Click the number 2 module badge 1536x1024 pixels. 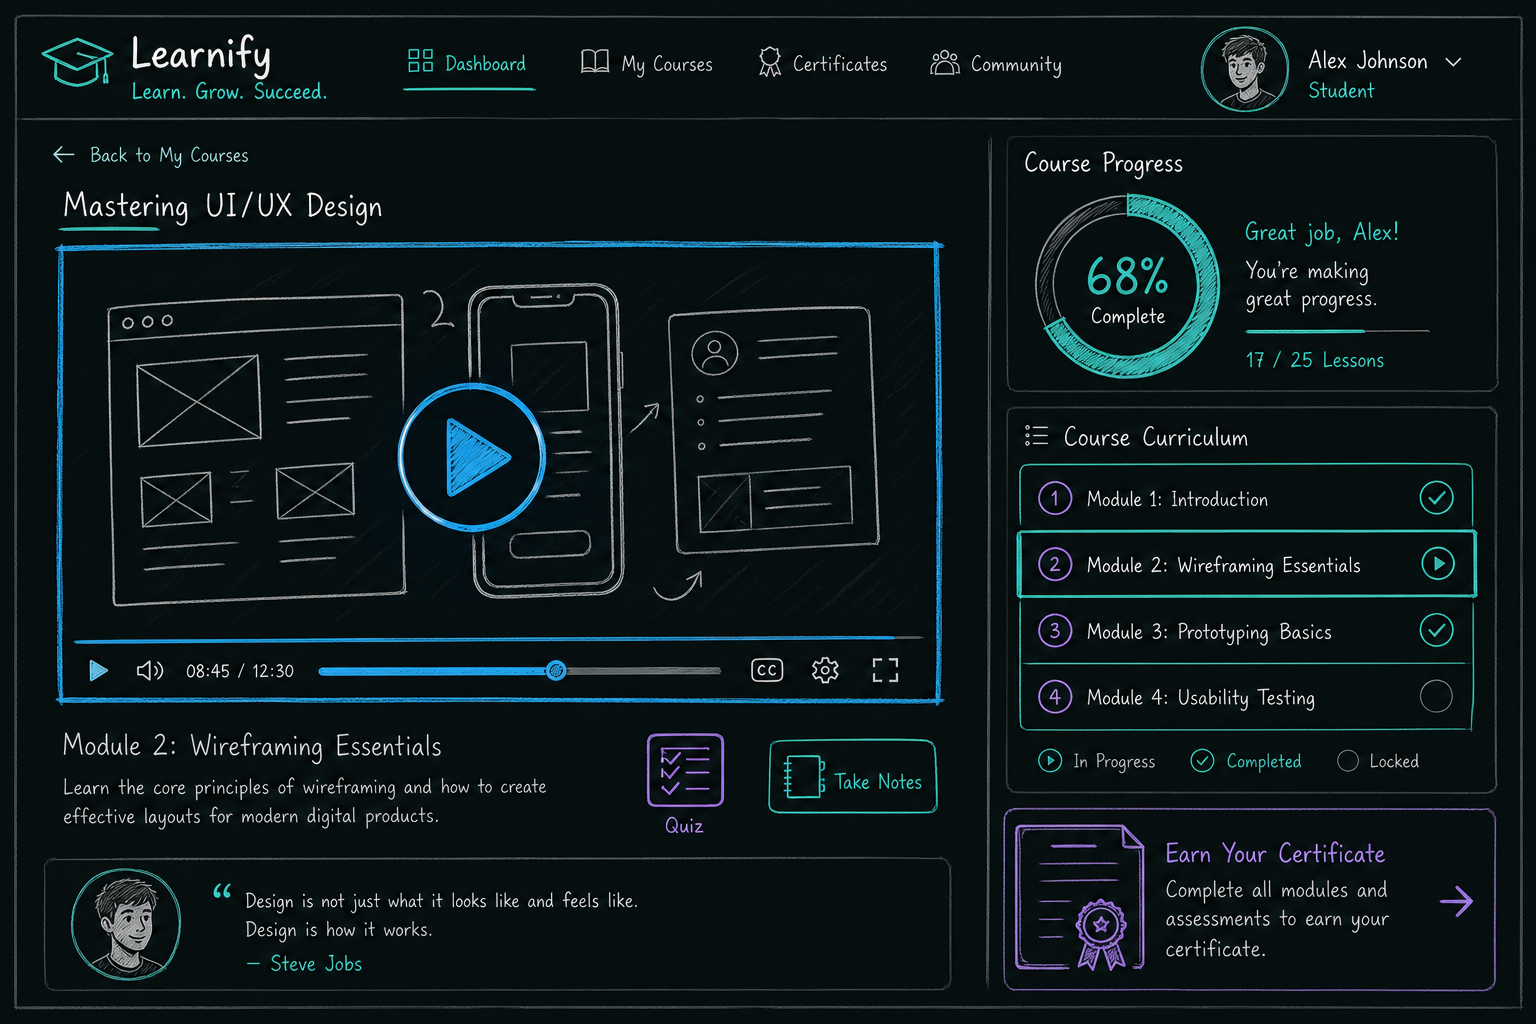pyautogui.click(x=1055, y=565)
